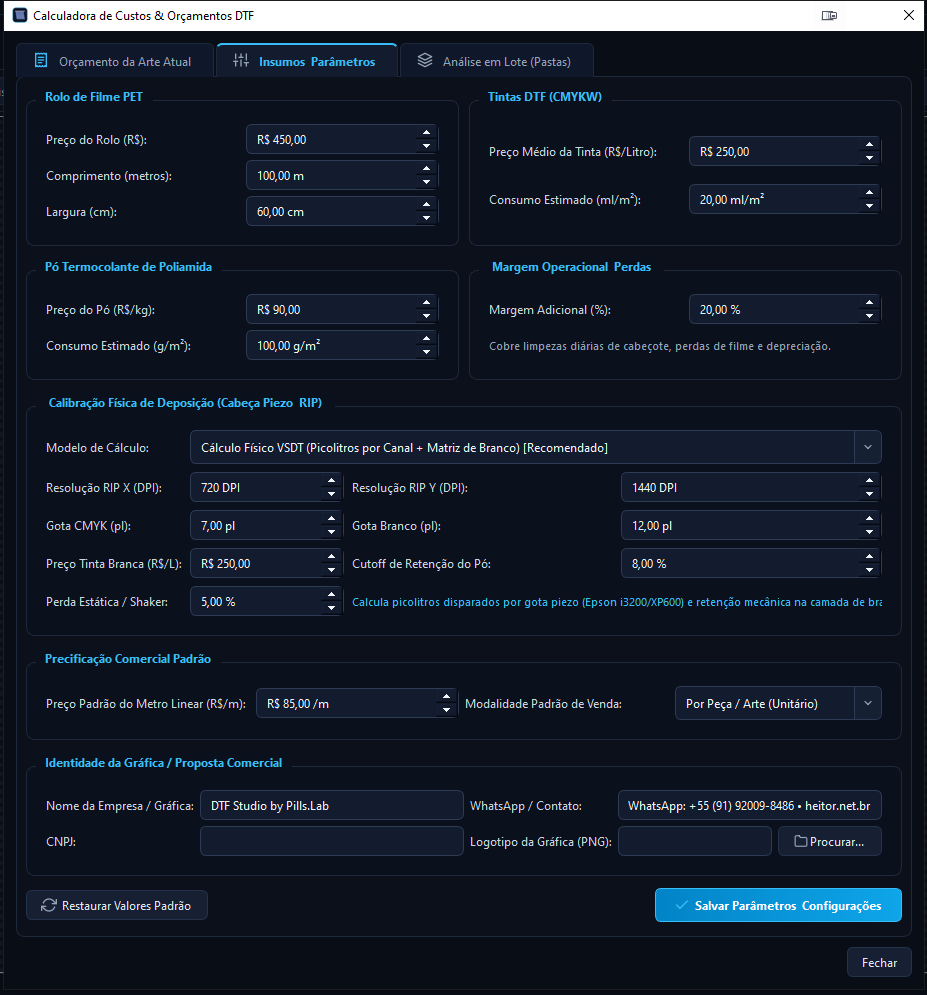Viewport: 927px width, 995px height.
Task: Click the Cobre limpezas diárias note text
Action: tap(660, 346)
